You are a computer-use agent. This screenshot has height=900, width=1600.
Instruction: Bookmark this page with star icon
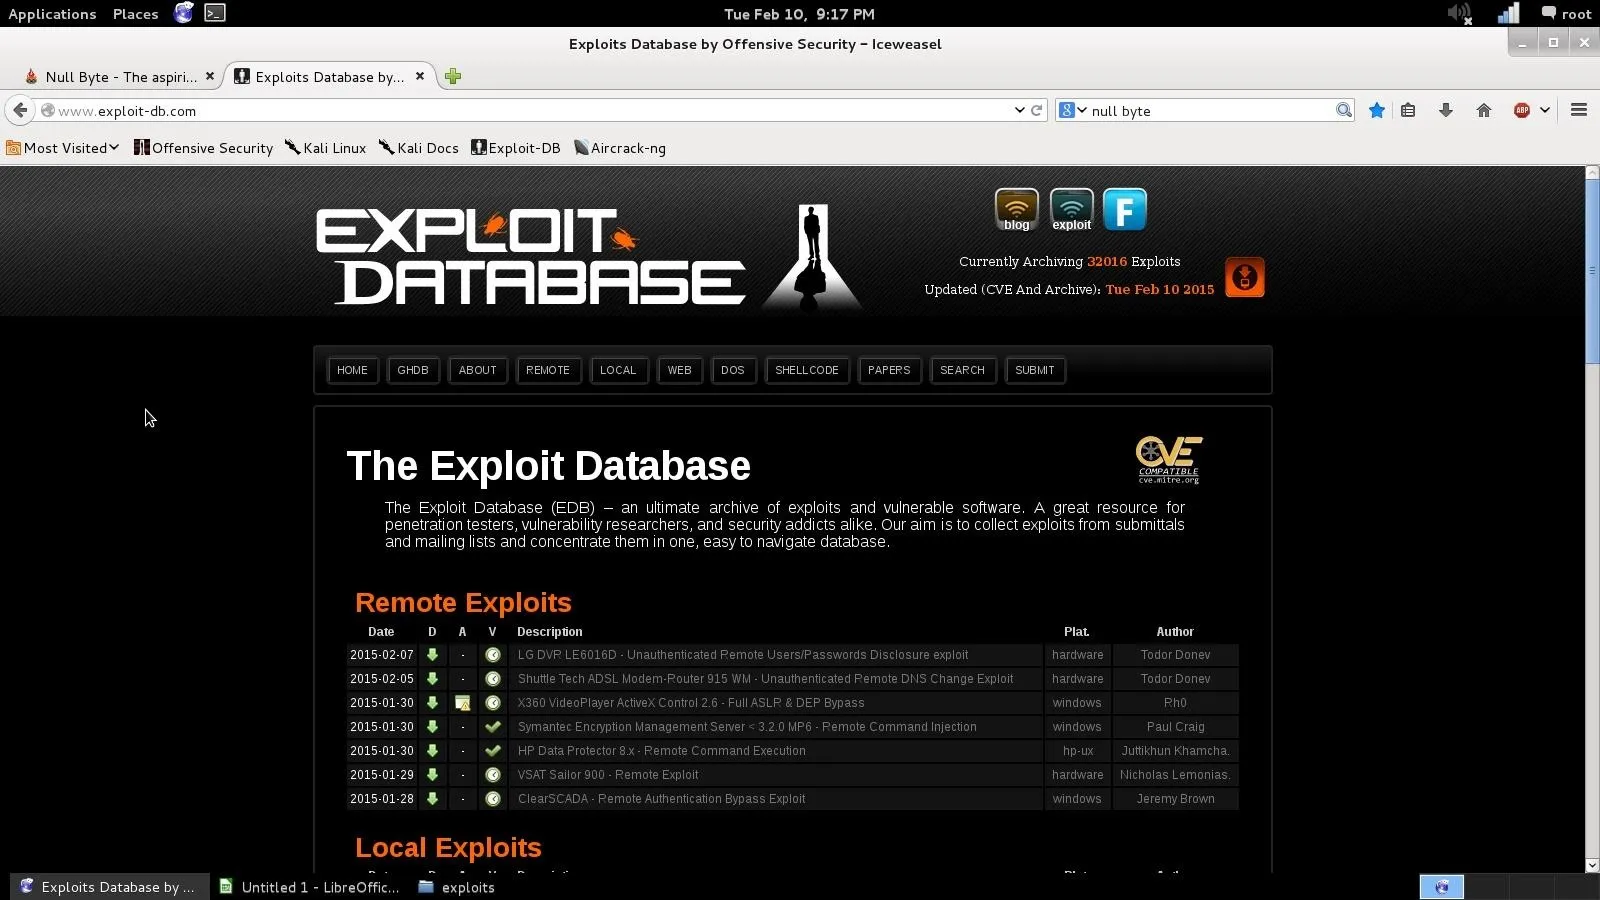(x=1377, y=111)
